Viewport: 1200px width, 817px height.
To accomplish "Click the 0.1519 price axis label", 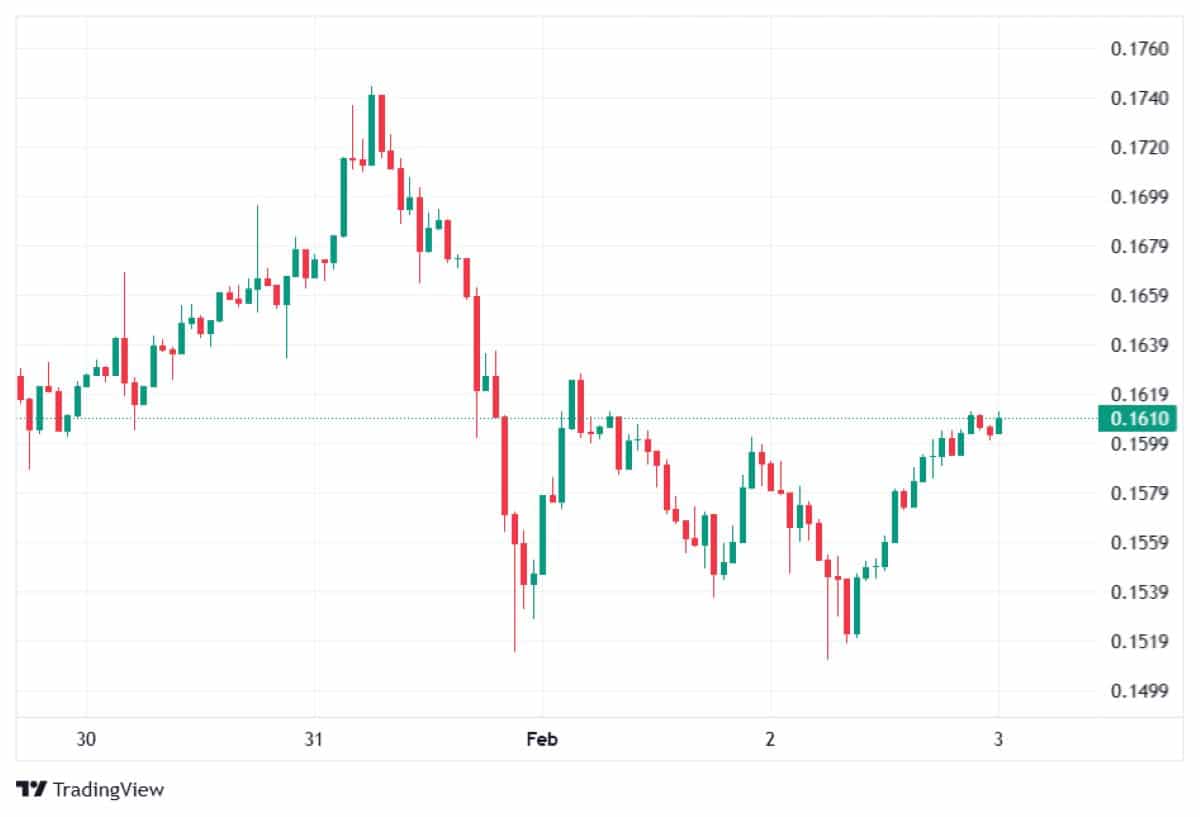I will point(1140,642).
